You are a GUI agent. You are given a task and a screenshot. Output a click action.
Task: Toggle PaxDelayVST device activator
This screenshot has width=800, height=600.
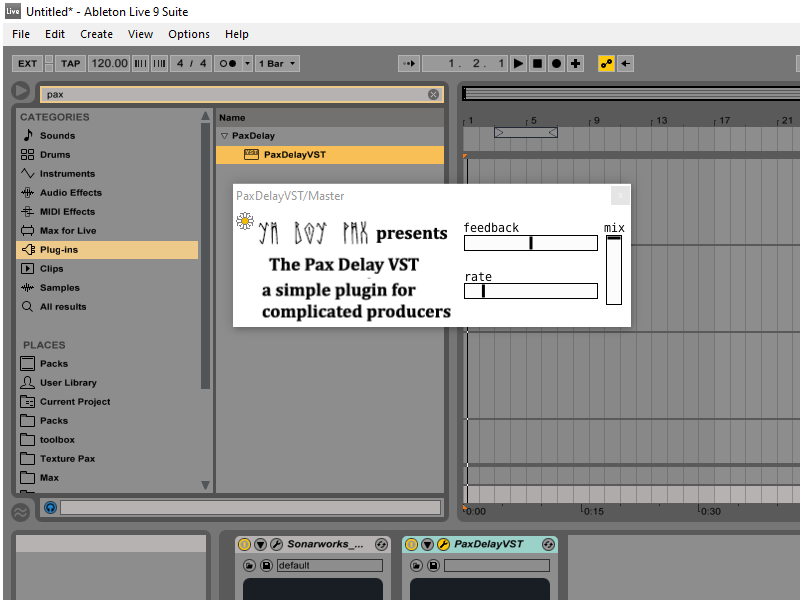(x=411, y=544)
